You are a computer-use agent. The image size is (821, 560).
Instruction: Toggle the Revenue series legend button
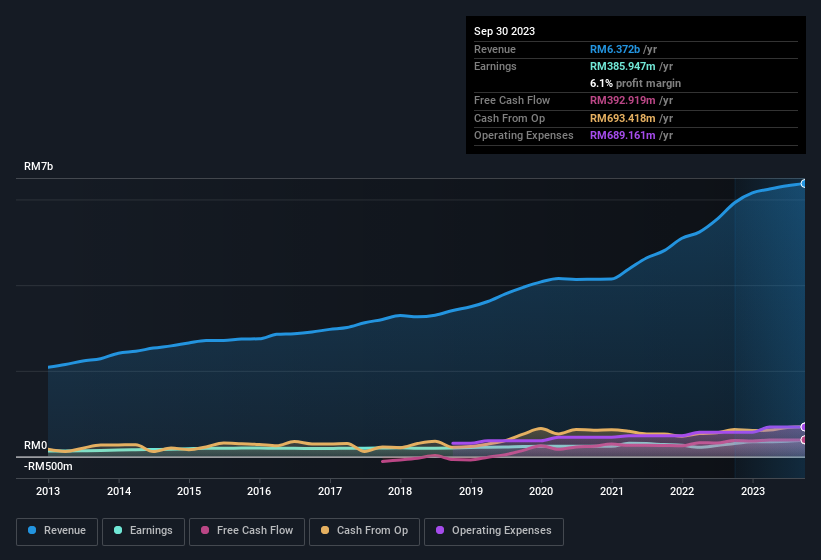tap(57, 531)
